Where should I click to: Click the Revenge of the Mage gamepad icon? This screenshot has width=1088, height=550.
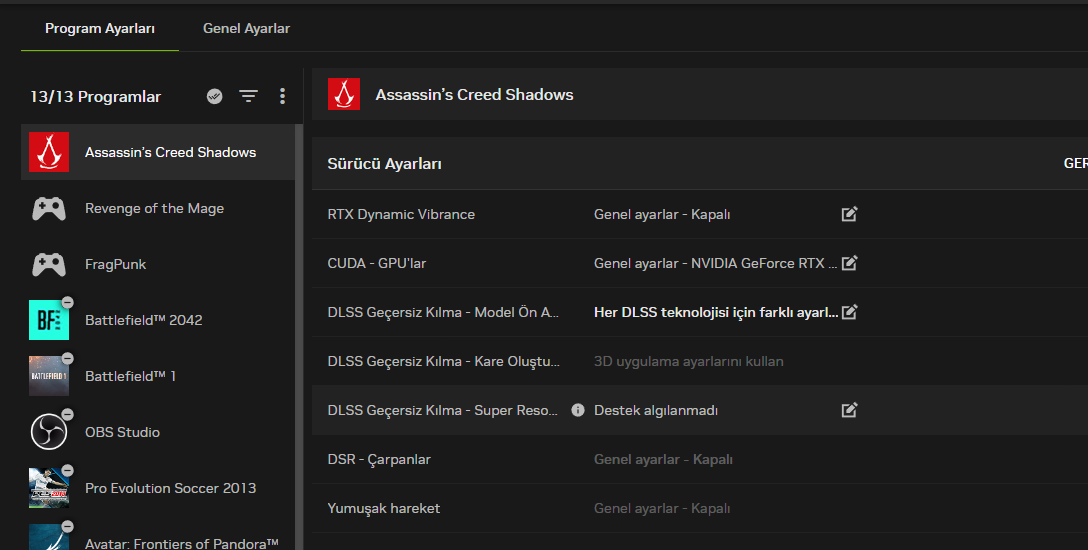[49, 208]
